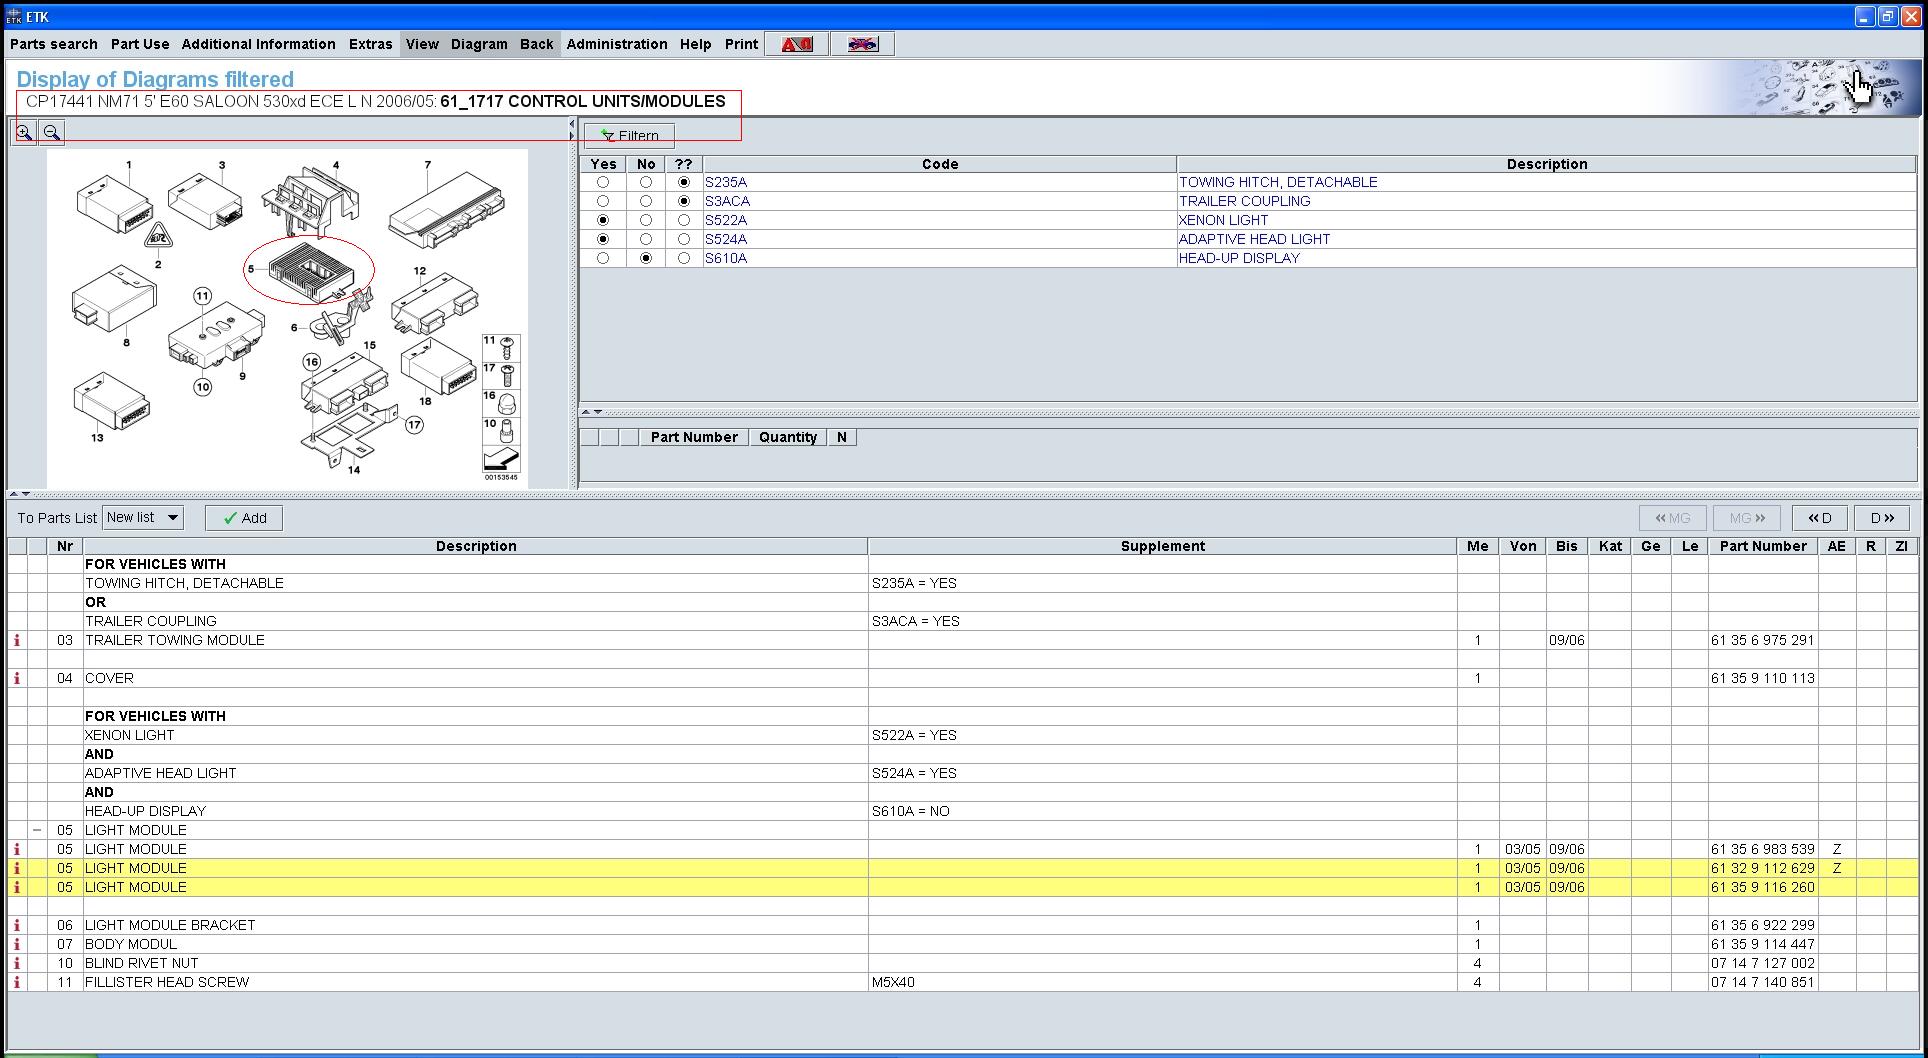Click the Back menu item

[x=537, y=44]
